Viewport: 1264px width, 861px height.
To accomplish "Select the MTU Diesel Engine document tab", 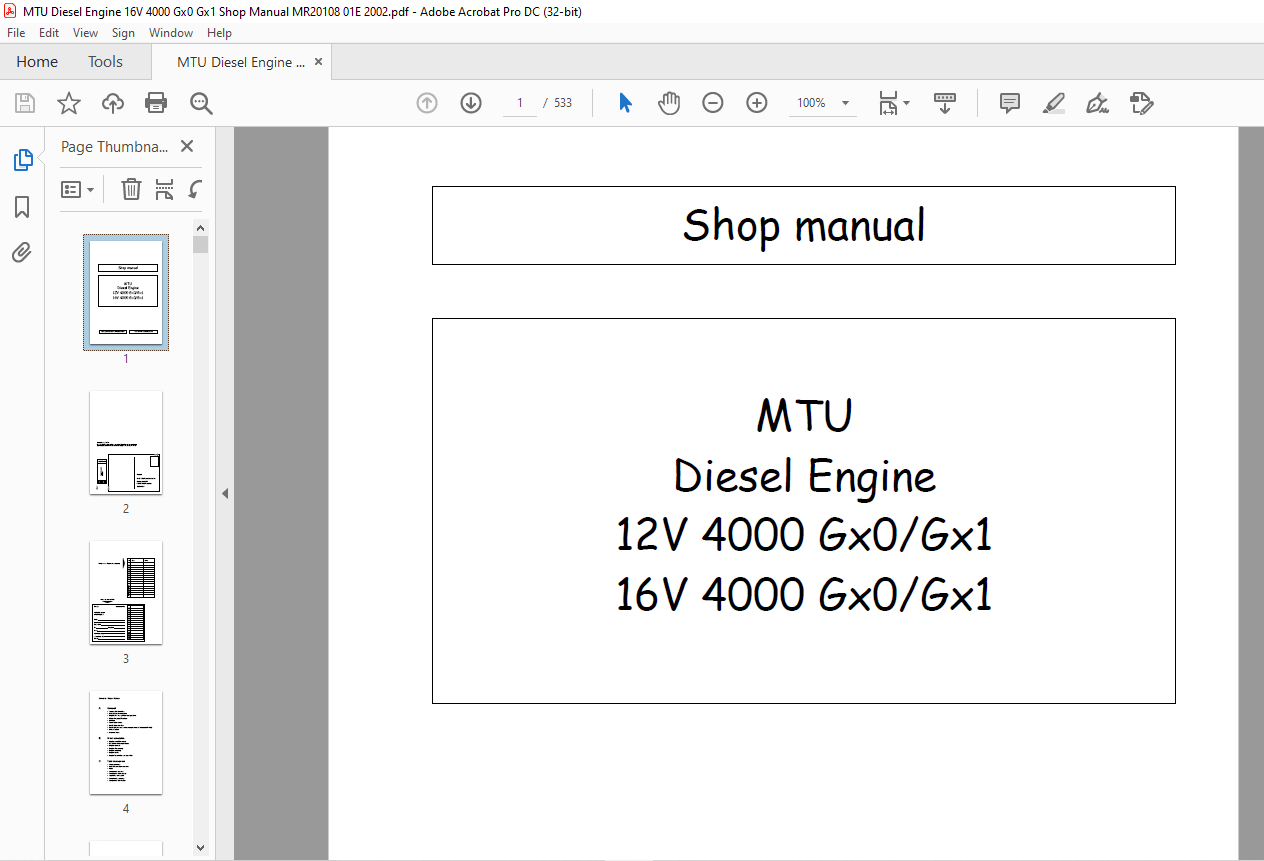I will point(241,62).
